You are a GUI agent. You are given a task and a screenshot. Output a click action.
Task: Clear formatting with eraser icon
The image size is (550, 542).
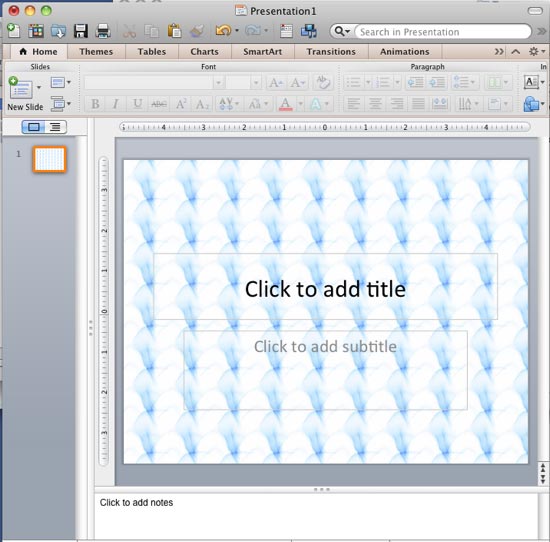(x=323, y=82)
